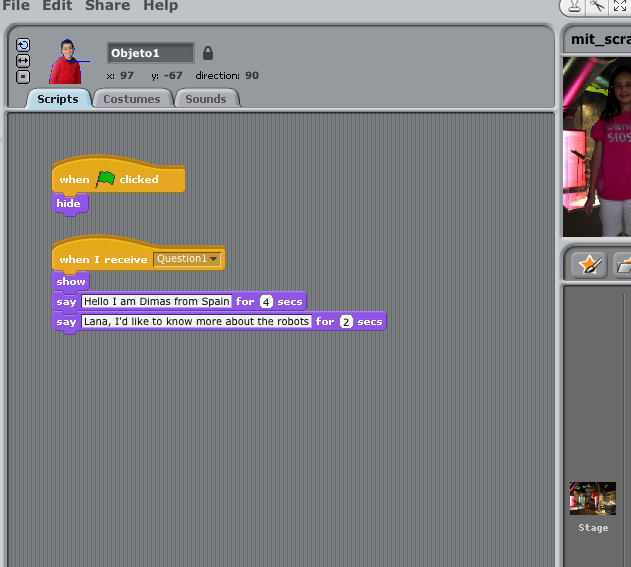Click the stage preview with girl
631x567 pixels.
[597, 146]
